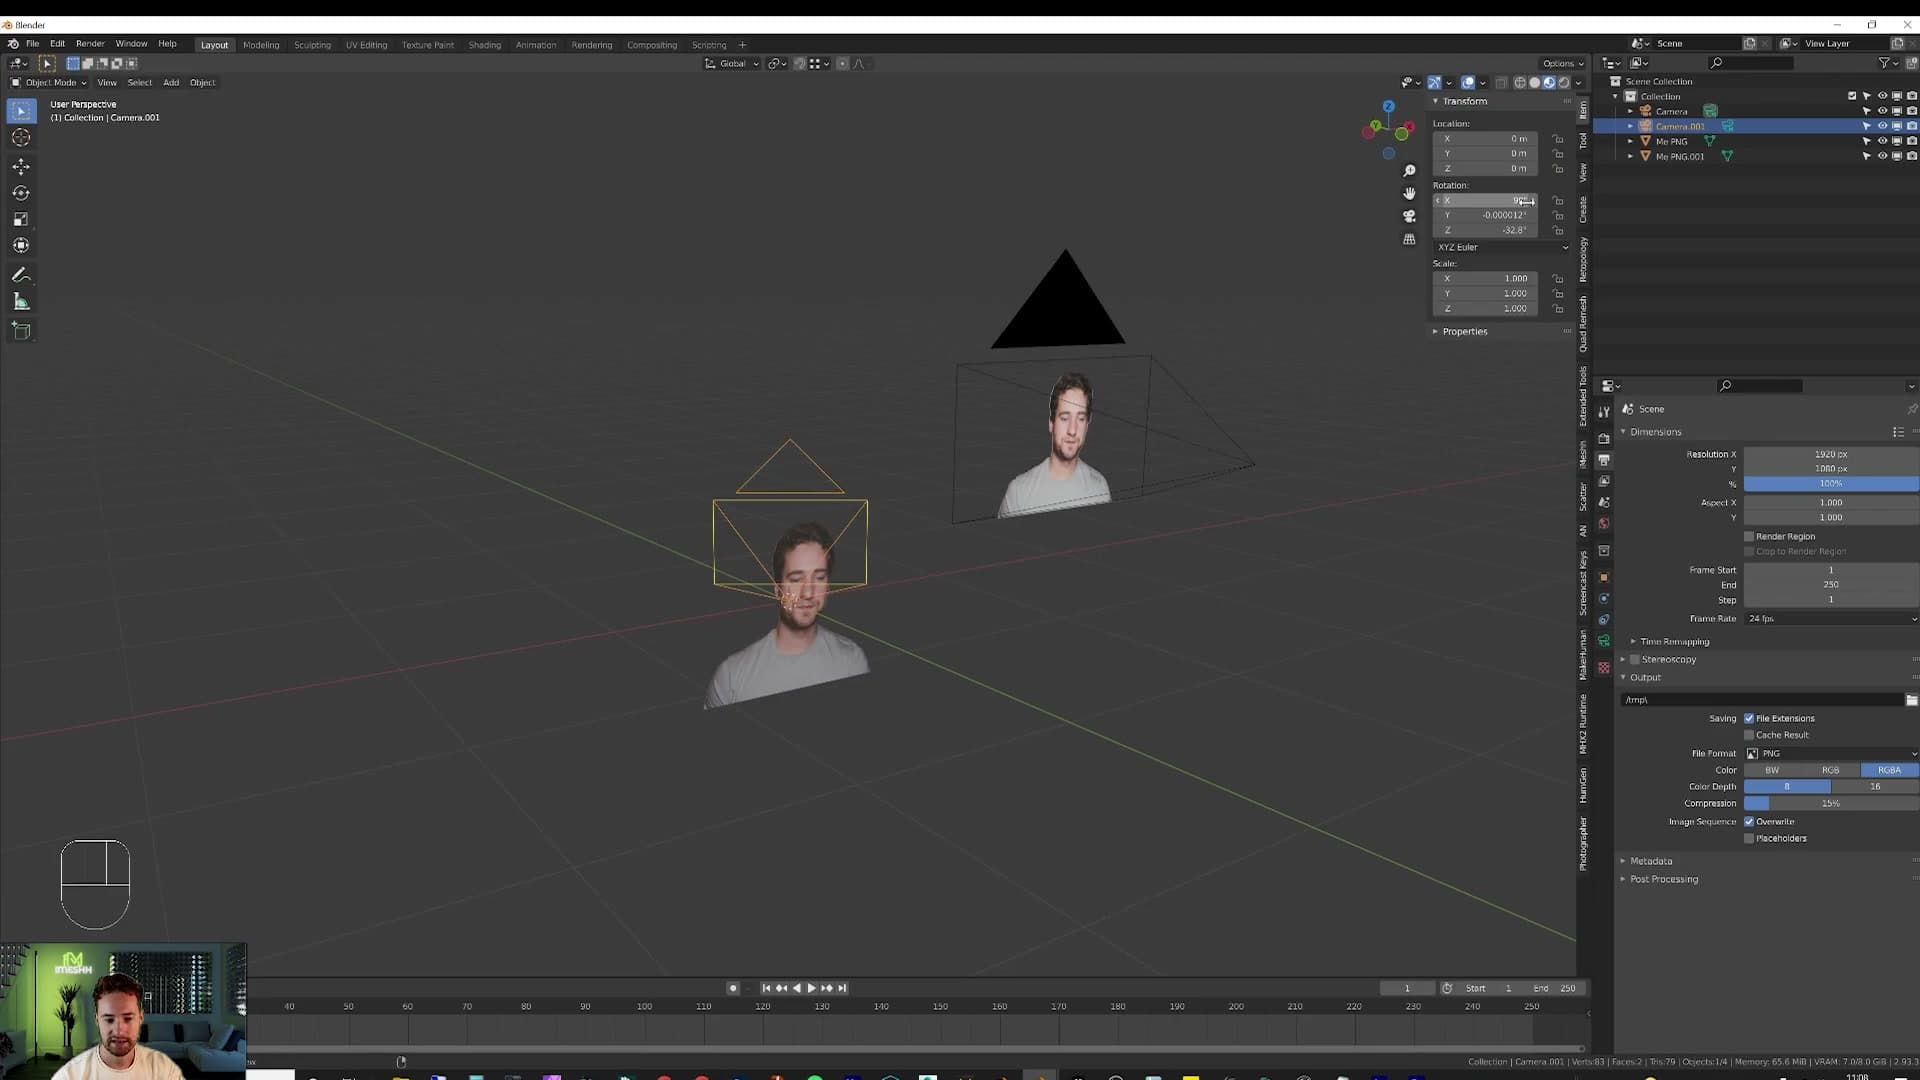
Task: Open the File menu
Action: [32, 44]
